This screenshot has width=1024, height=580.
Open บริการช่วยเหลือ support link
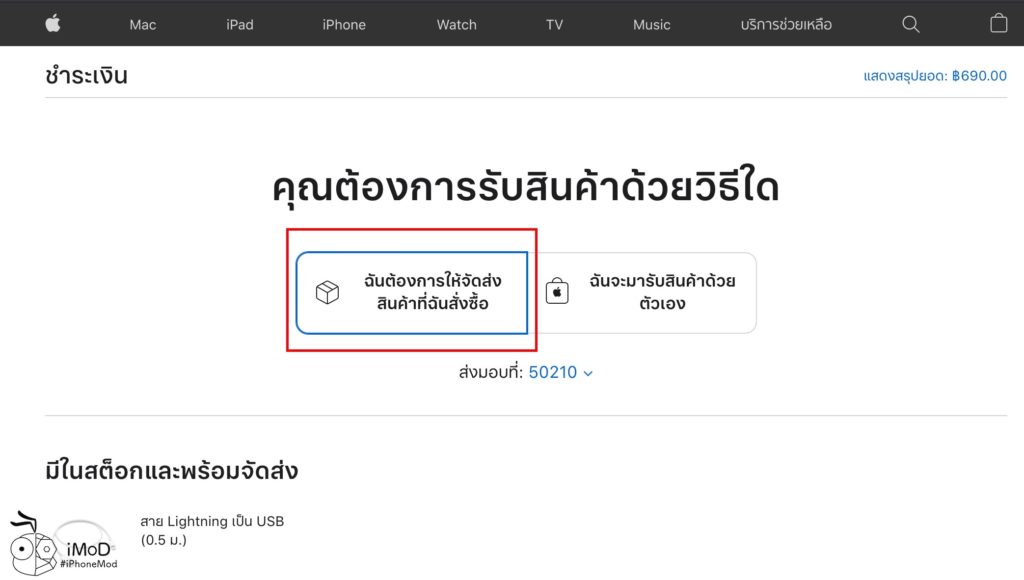coord(786,24)
